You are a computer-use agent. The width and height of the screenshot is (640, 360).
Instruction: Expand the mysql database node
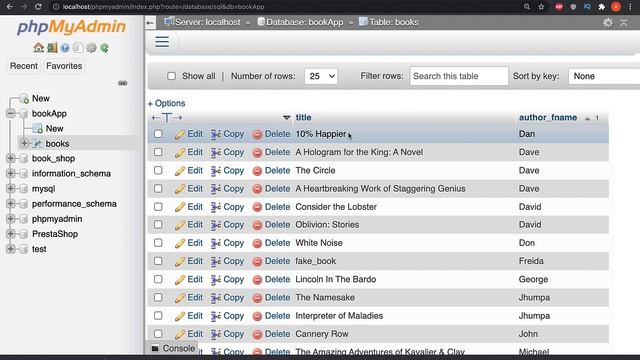[x=11, y=188]
